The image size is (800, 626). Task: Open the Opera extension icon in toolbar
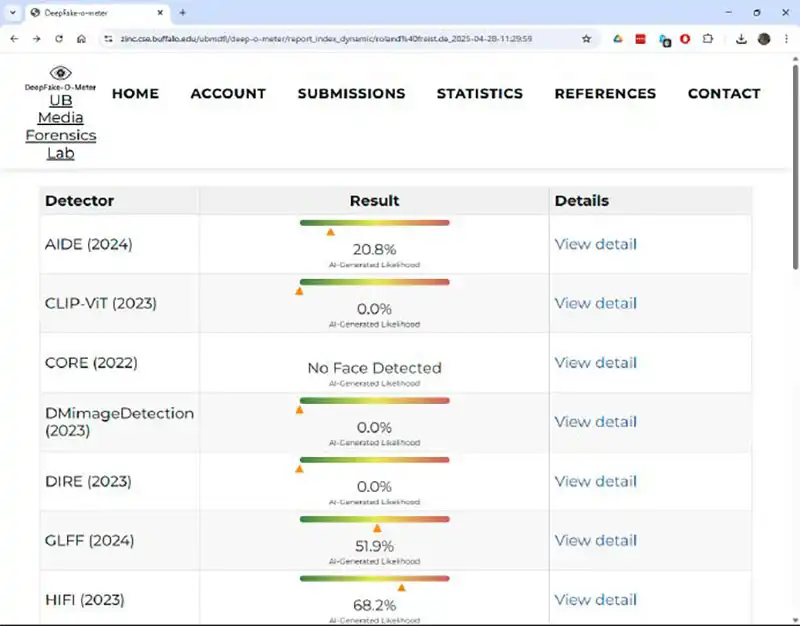coord(685,39)
